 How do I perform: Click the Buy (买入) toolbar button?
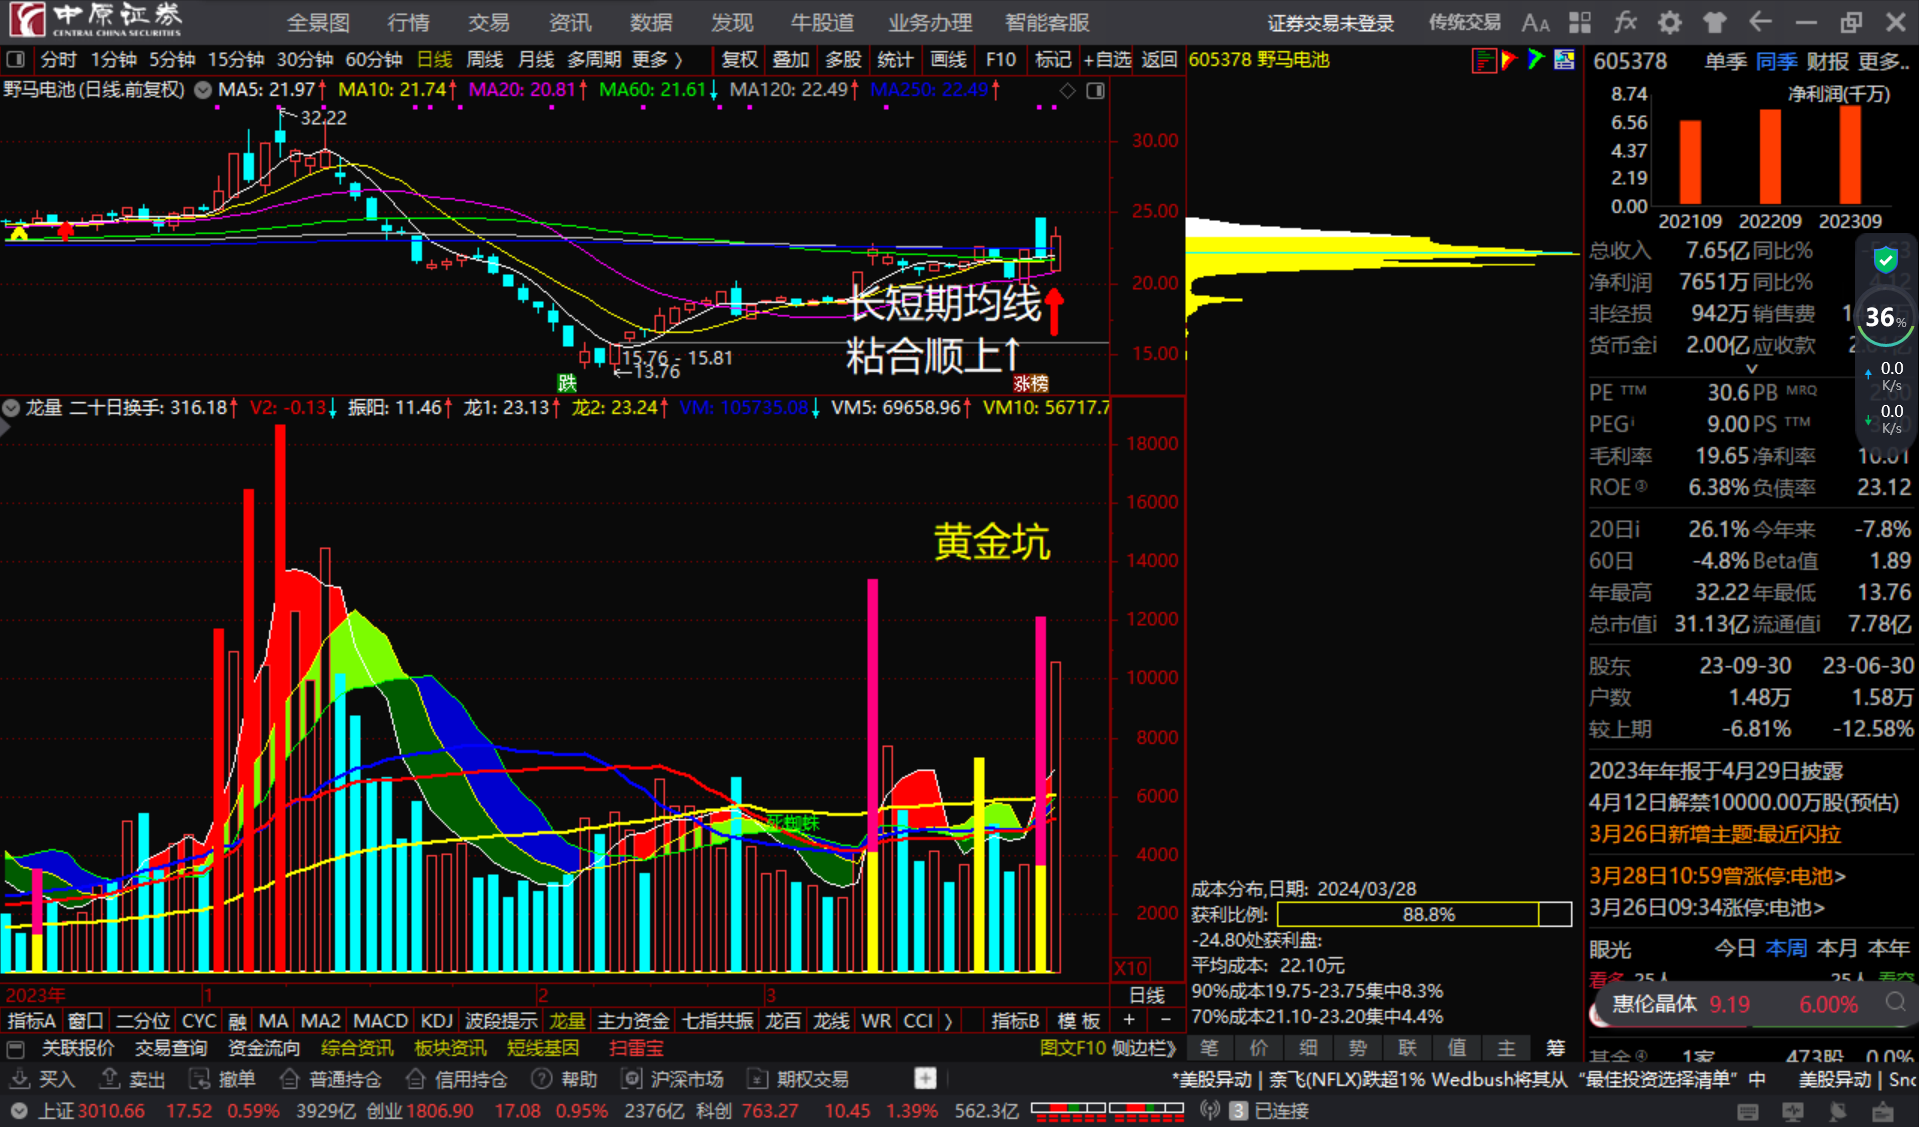(44, 1079)
